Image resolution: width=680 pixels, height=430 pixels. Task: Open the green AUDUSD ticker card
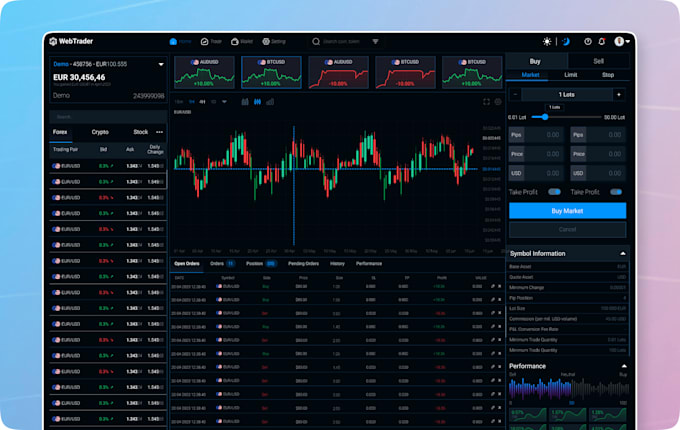204,72
